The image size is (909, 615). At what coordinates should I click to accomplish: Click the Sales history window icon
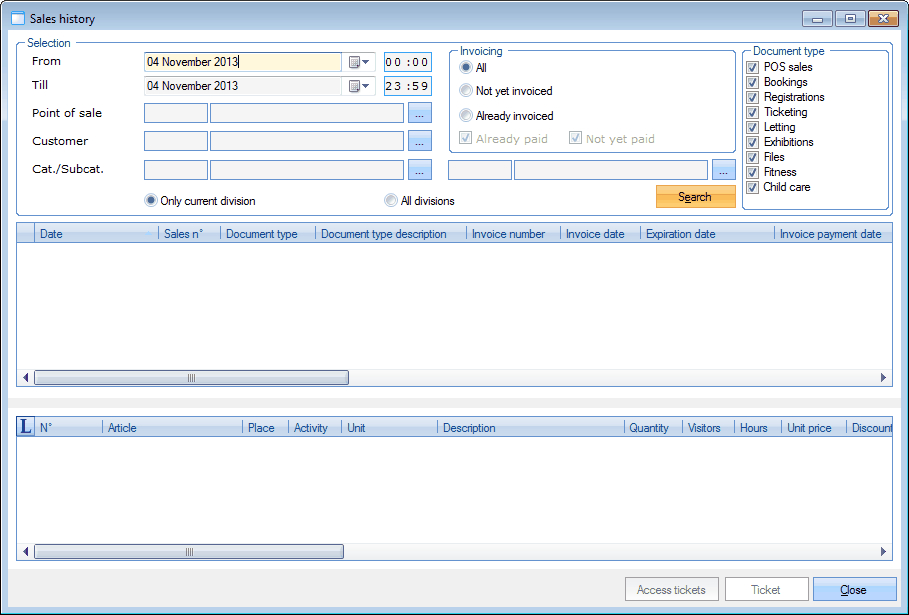click(x=17, y=18)
